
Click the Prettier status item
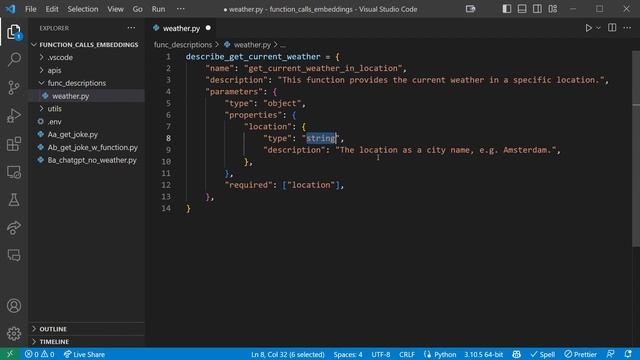[x=580, y=354]
